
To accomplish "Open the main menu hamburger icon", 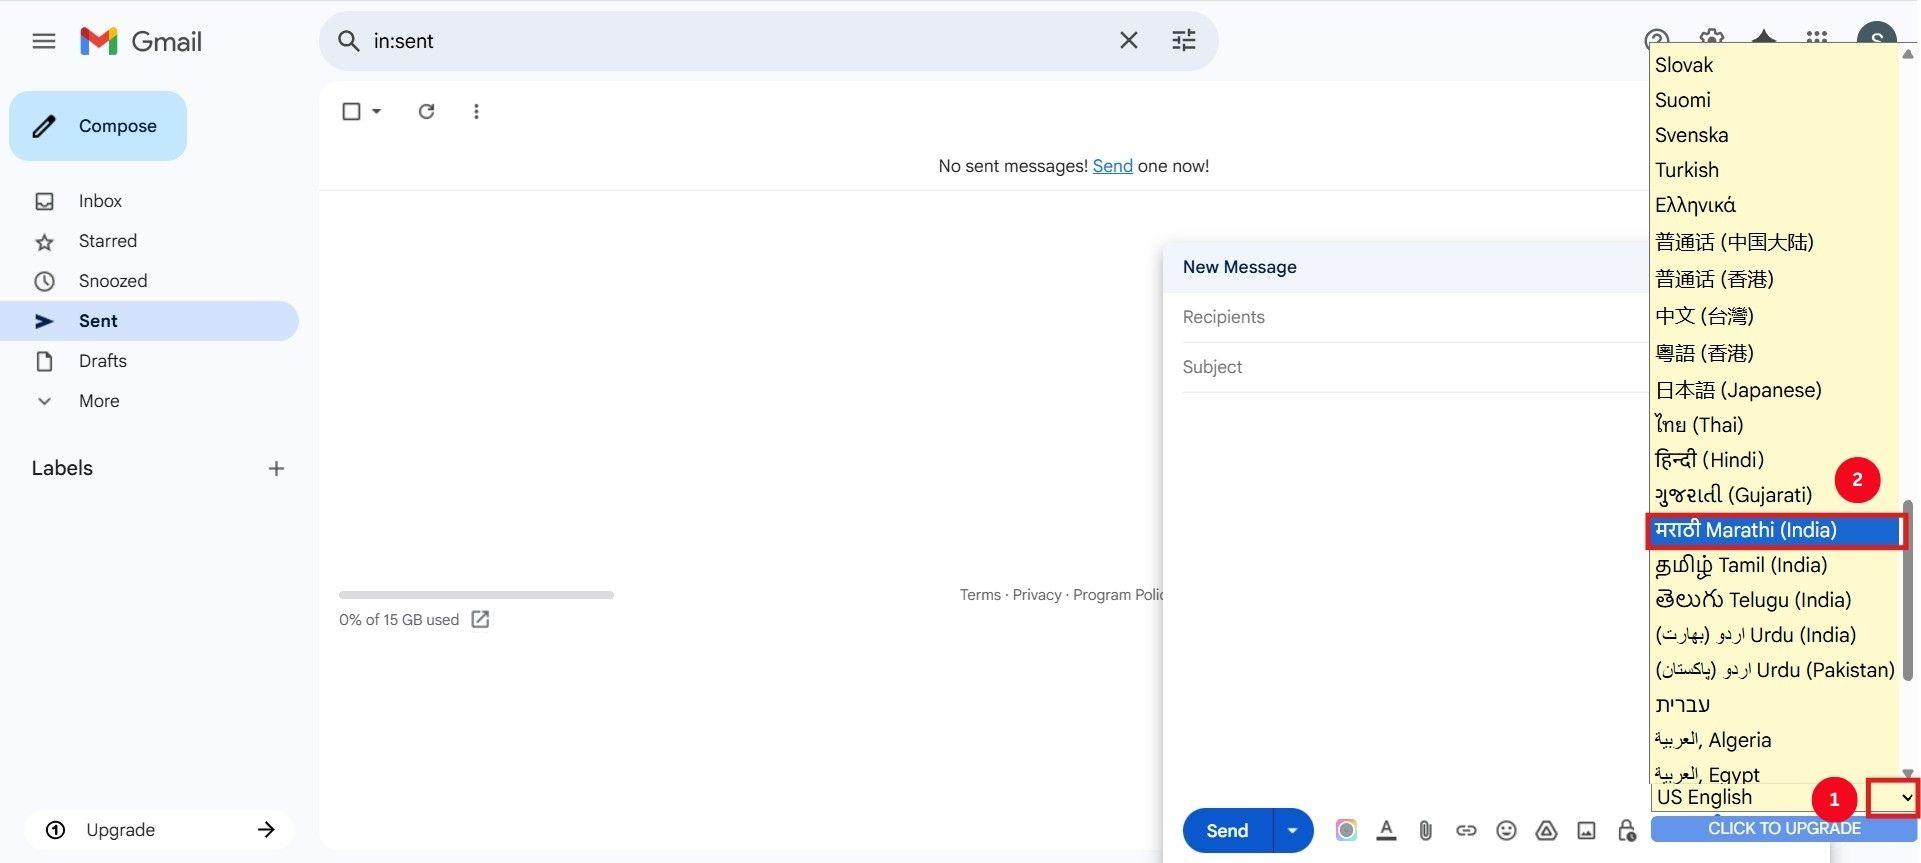I will [x=44, y=41].
